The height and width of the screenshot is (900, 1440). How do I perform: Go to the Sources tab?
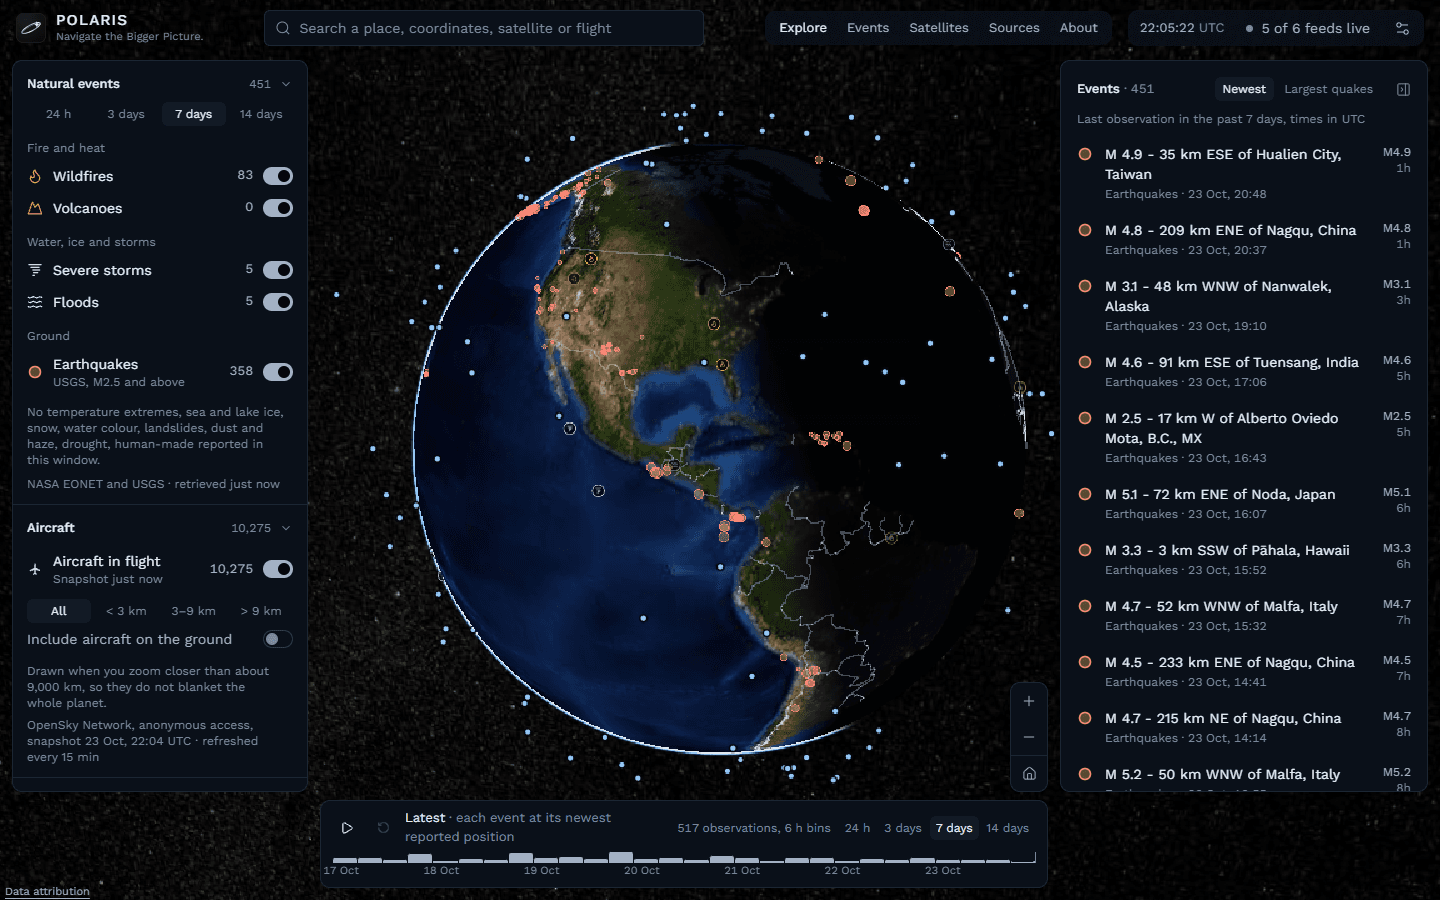1014,28
